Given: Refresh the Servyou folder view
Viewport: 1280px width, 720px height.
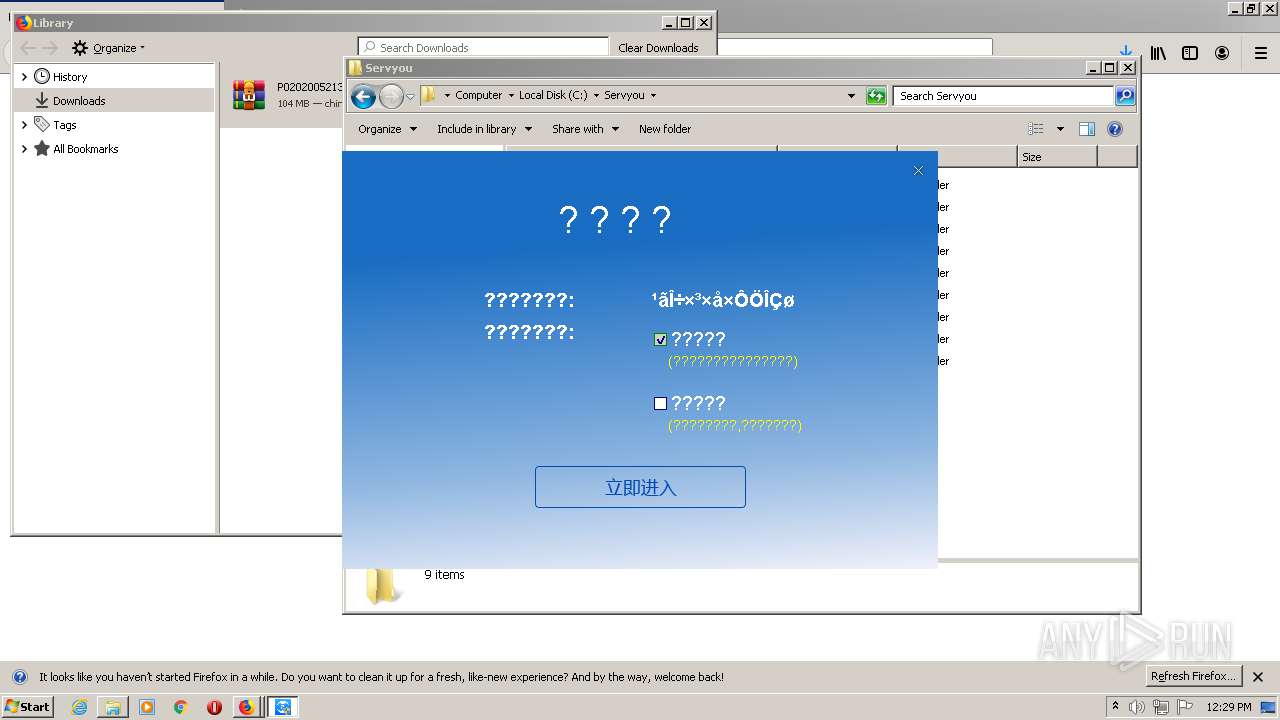Looking at the screenshot, I should (x=876, y=96).
